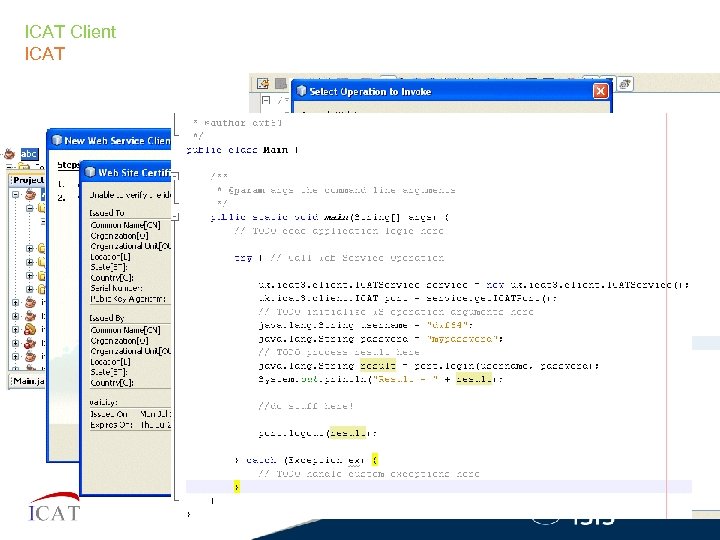This screenshot has width=720, height=540.
Task: Click the Issued By heading in certificate dialog
Action: click(x=107, y=318)
